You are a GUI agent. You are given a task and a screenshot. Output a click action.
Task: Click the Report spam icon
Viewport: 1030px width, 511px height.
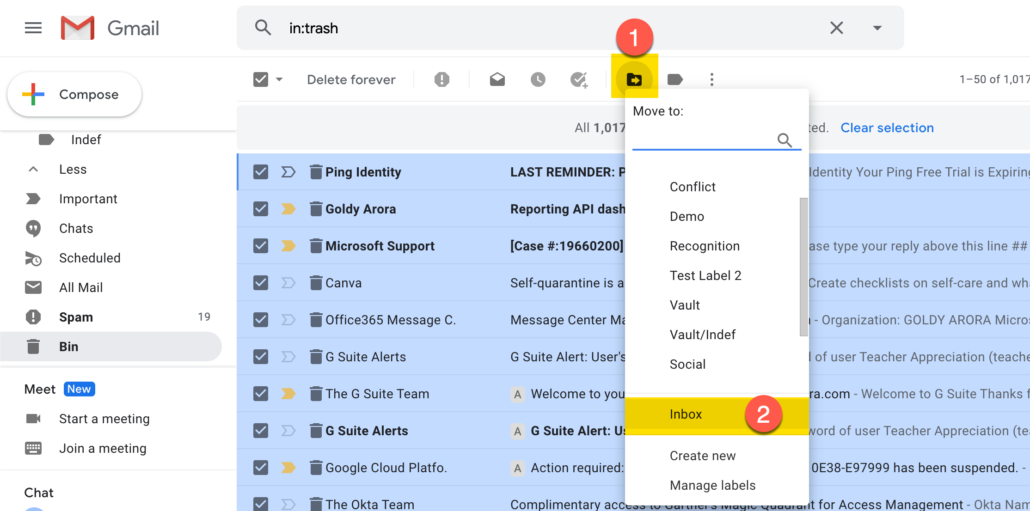[442, 79]
